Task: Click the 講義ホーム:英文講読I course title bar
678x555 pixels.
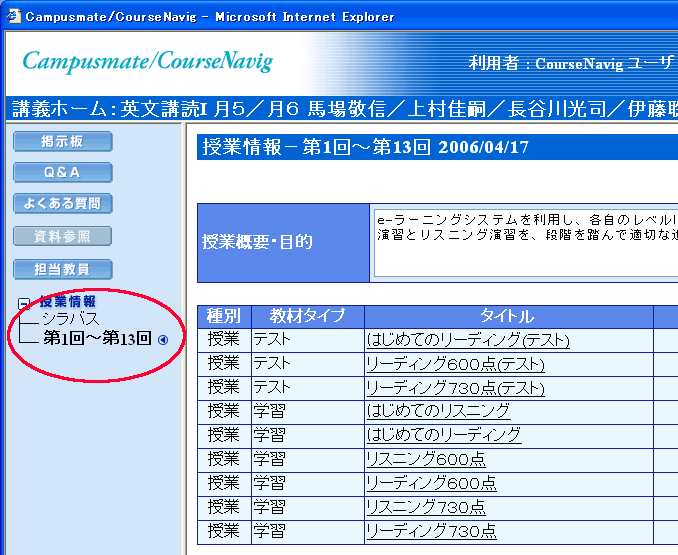Action: [x=342, y=108]
